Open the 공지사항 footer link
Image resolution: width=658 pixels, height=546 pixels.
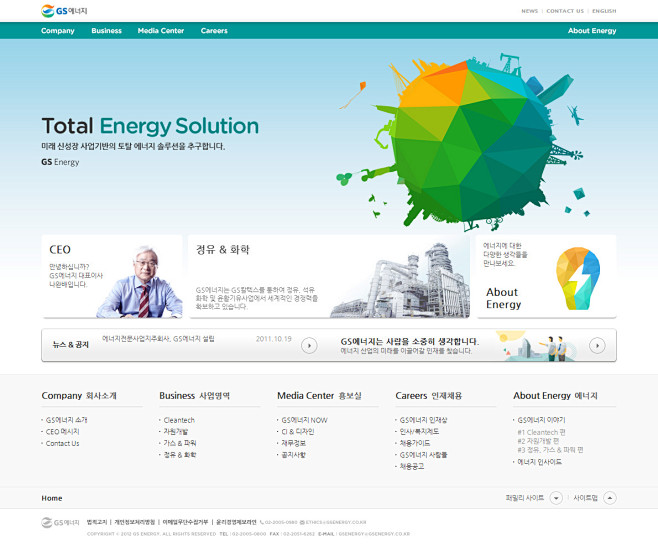(x=293, y=455)
